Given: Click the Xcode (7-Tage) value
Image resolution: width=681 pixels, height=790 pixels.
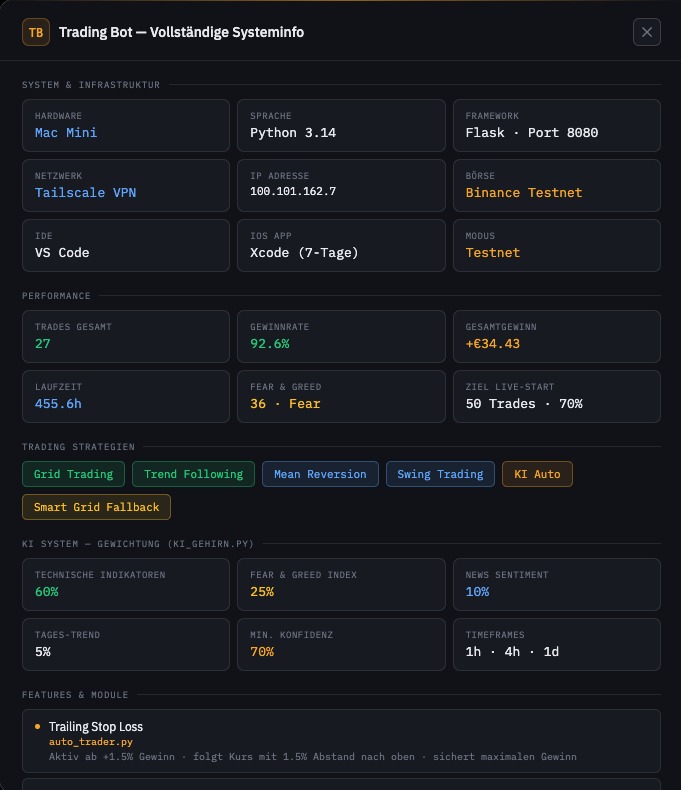Looking at the screenshot, I should tap(304, 252).
